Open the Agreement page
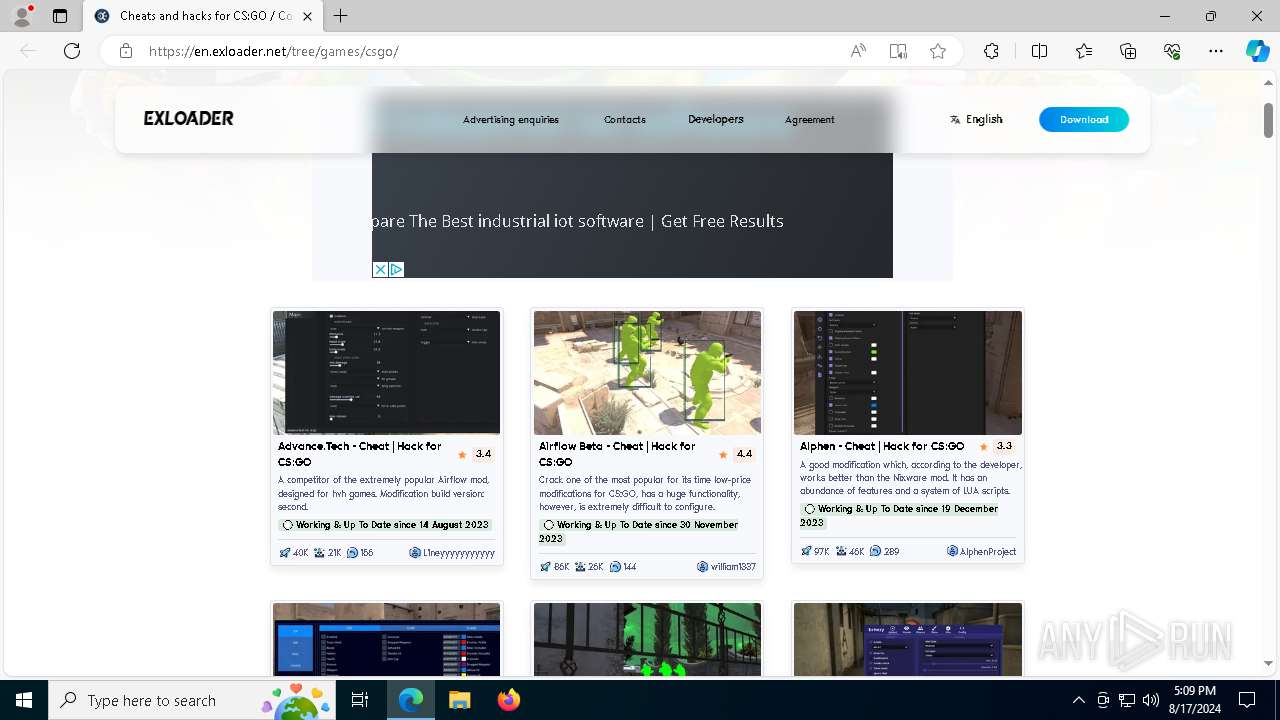This screenshot has height=720, width=1280. [810, 120]
